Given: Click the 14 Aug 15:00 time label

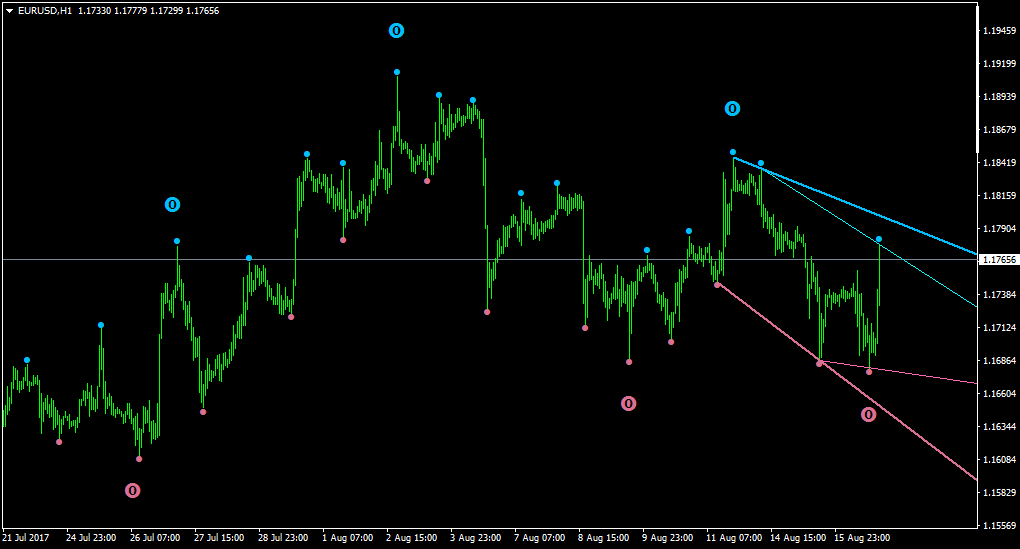Looking at the screenshot, I should pos(798,538).
